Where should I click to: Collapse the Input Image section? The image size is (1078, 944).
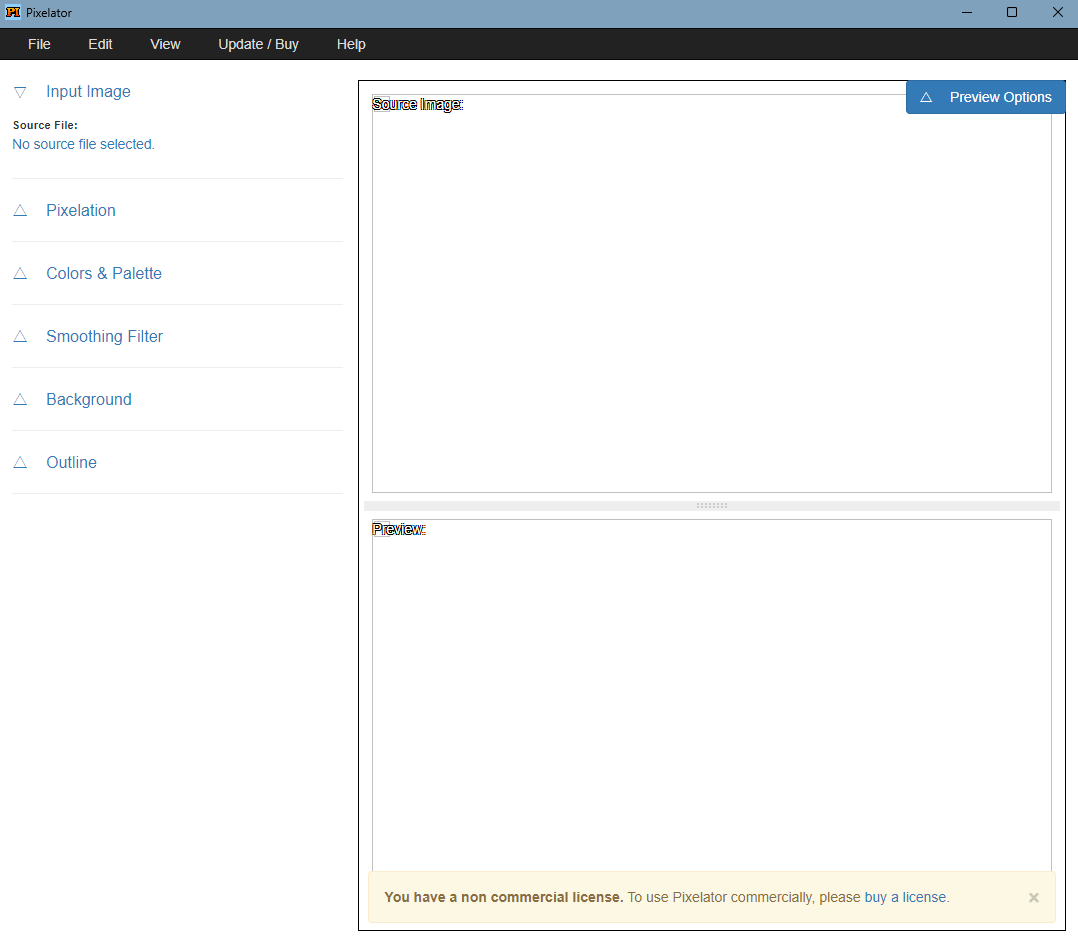88,92
